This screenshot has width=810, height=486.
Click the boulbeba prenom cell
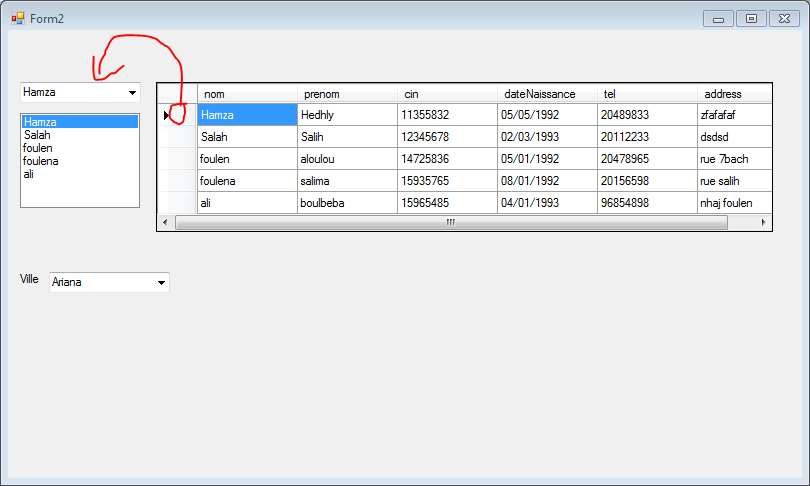[348, 203]
